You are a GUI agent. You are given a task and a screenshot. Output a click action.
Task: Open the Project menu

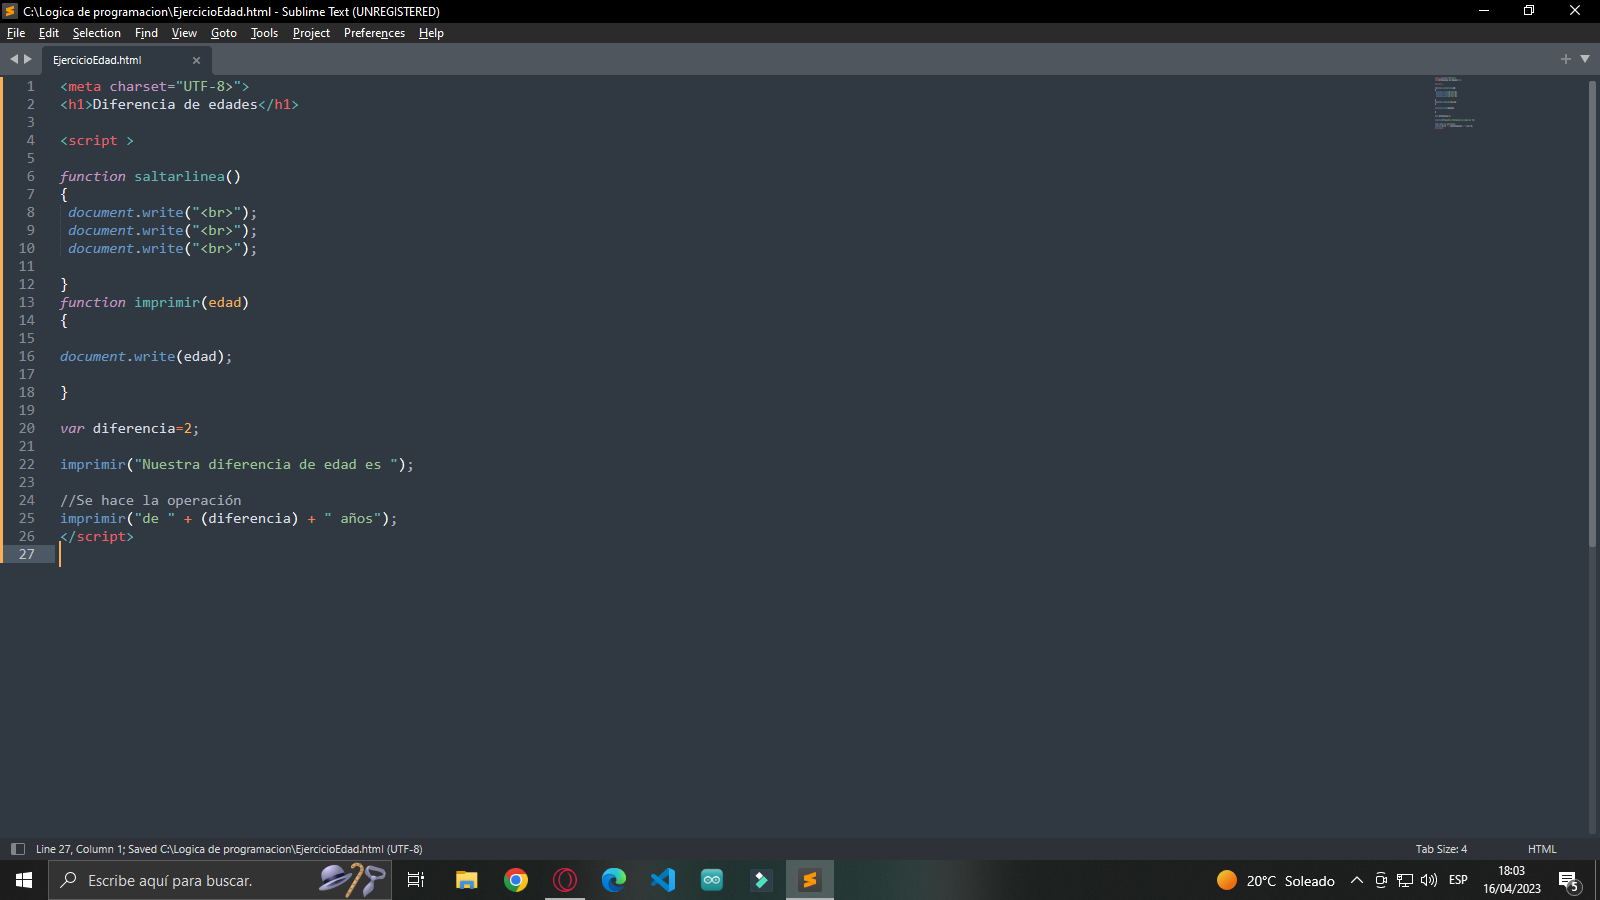(311, 33)
